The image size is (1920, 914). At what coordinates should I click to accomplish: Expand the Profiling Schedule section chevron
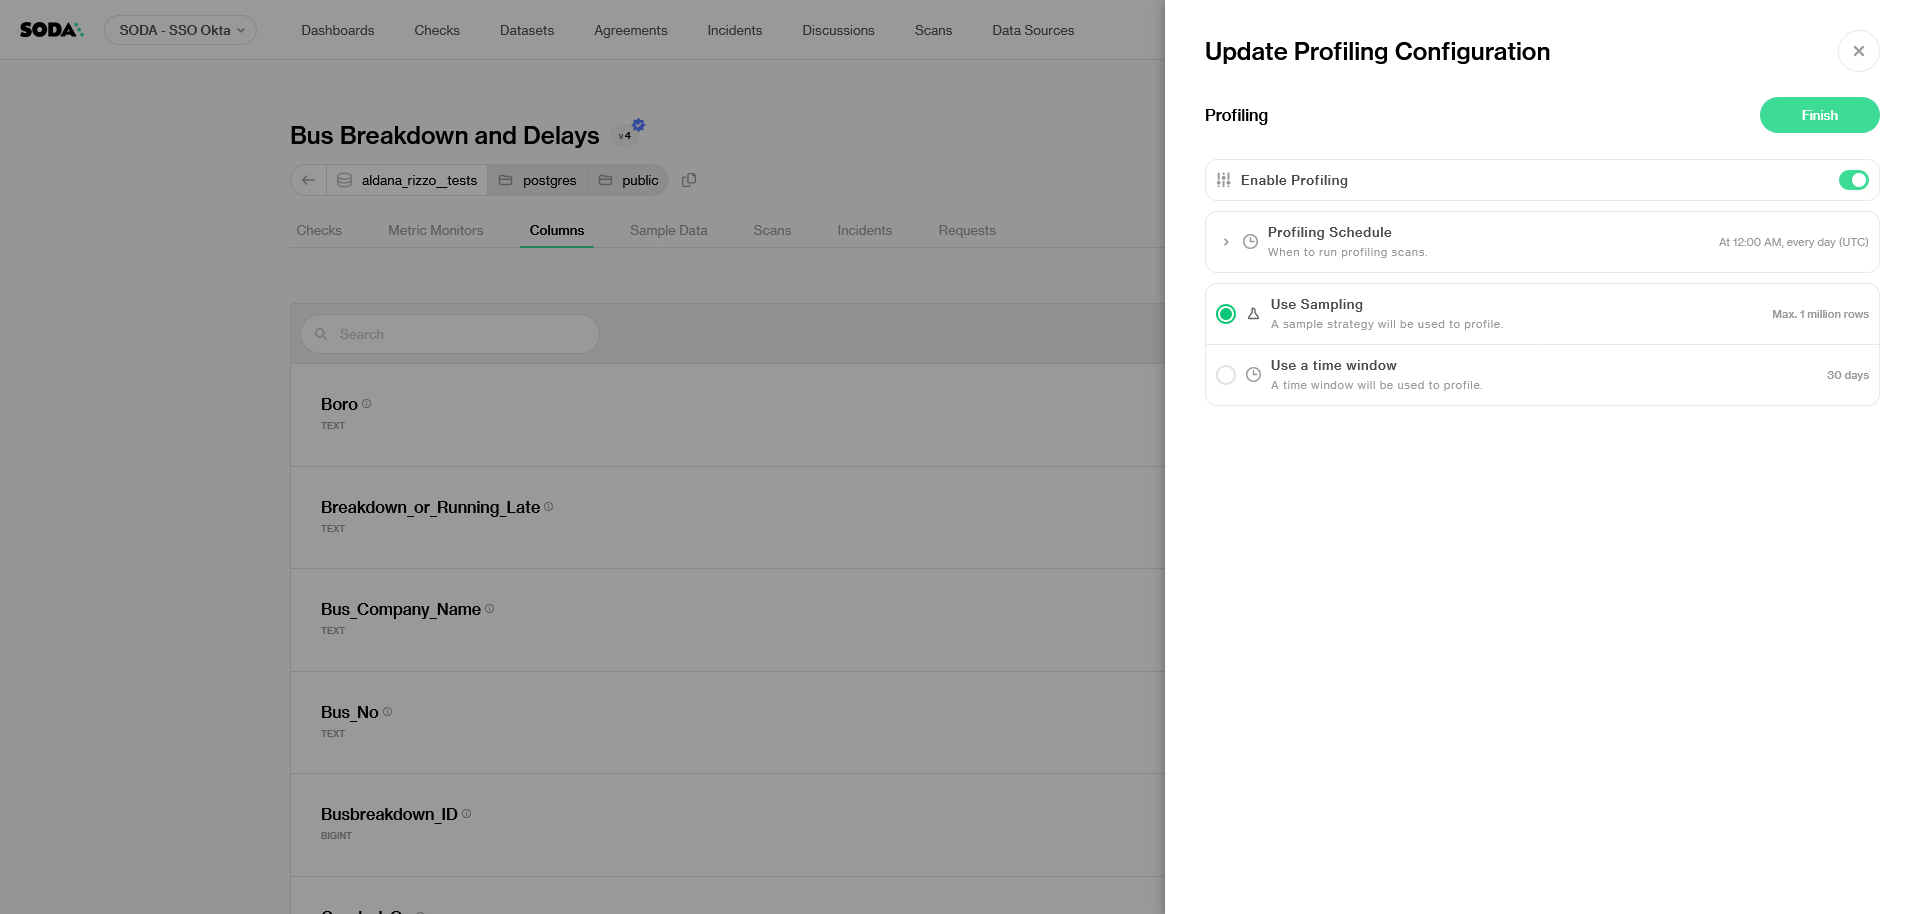click(x=1226, y=242)
